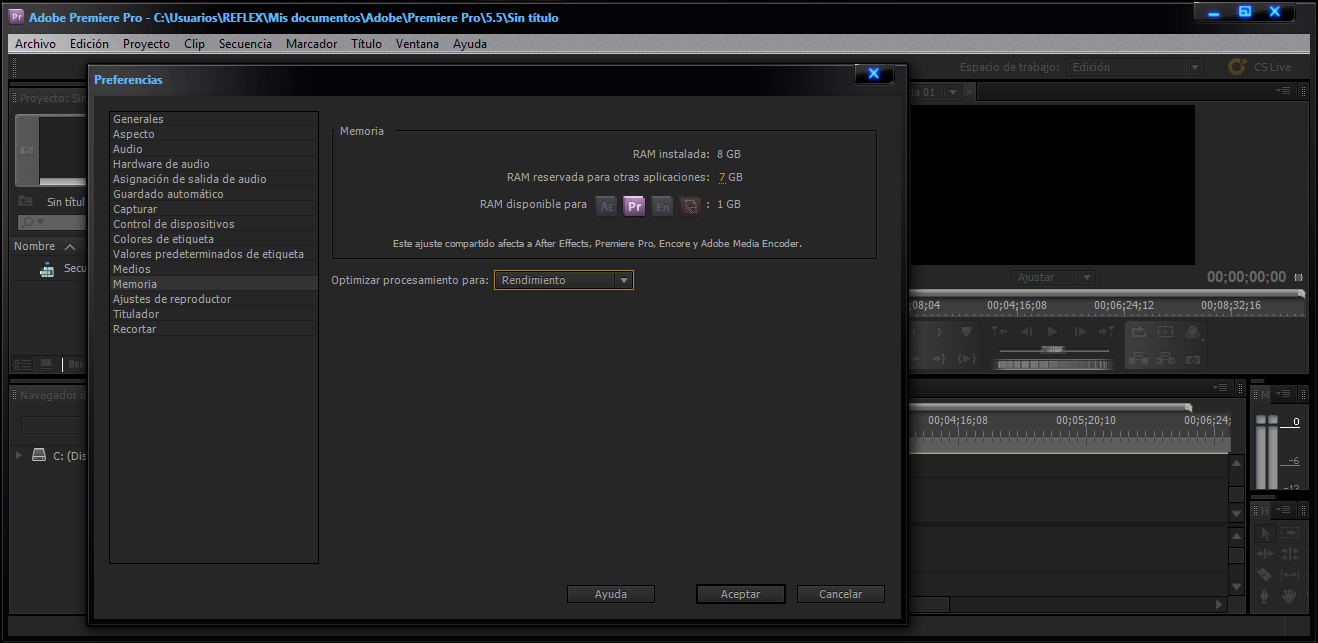
Task: Toggle Safe Margins in the monitor
Action: (x=1165, y=332)
